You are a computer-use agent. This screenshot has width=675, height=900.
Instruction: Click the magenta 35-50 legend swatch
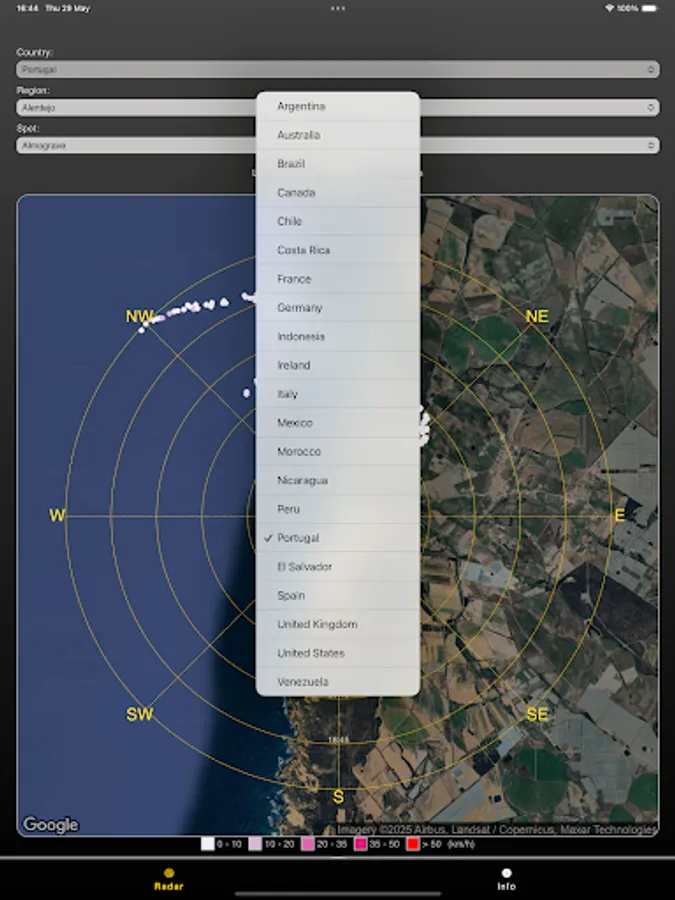(360, 844)
